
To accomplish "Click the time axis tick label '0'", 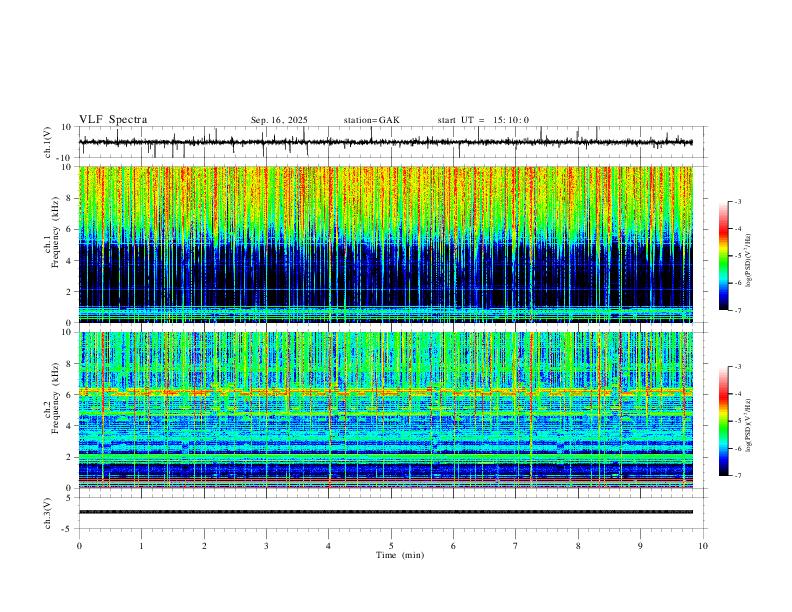I will 79,546.
